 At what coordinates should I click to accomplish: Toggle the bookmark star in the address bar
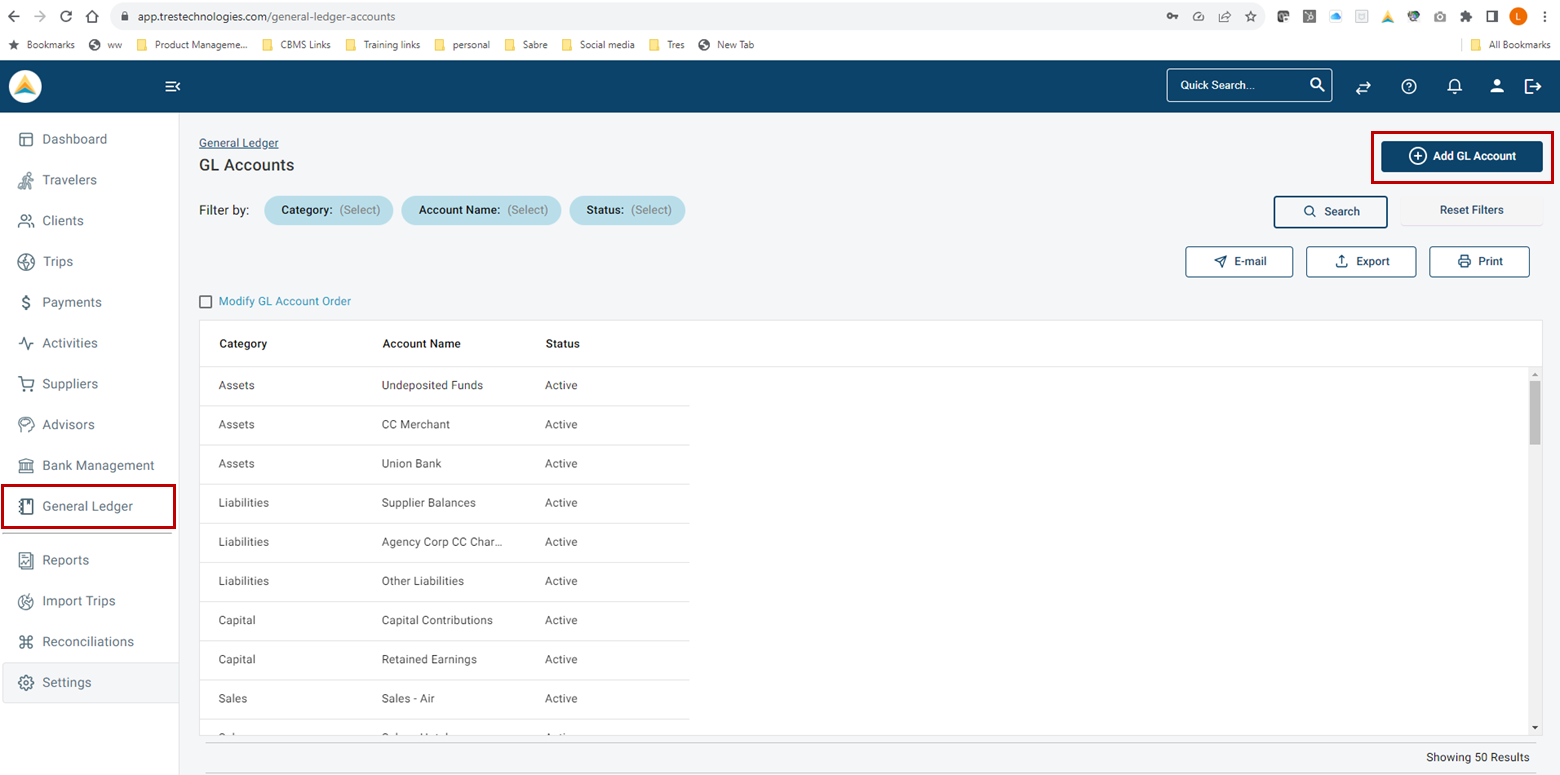1251,16
